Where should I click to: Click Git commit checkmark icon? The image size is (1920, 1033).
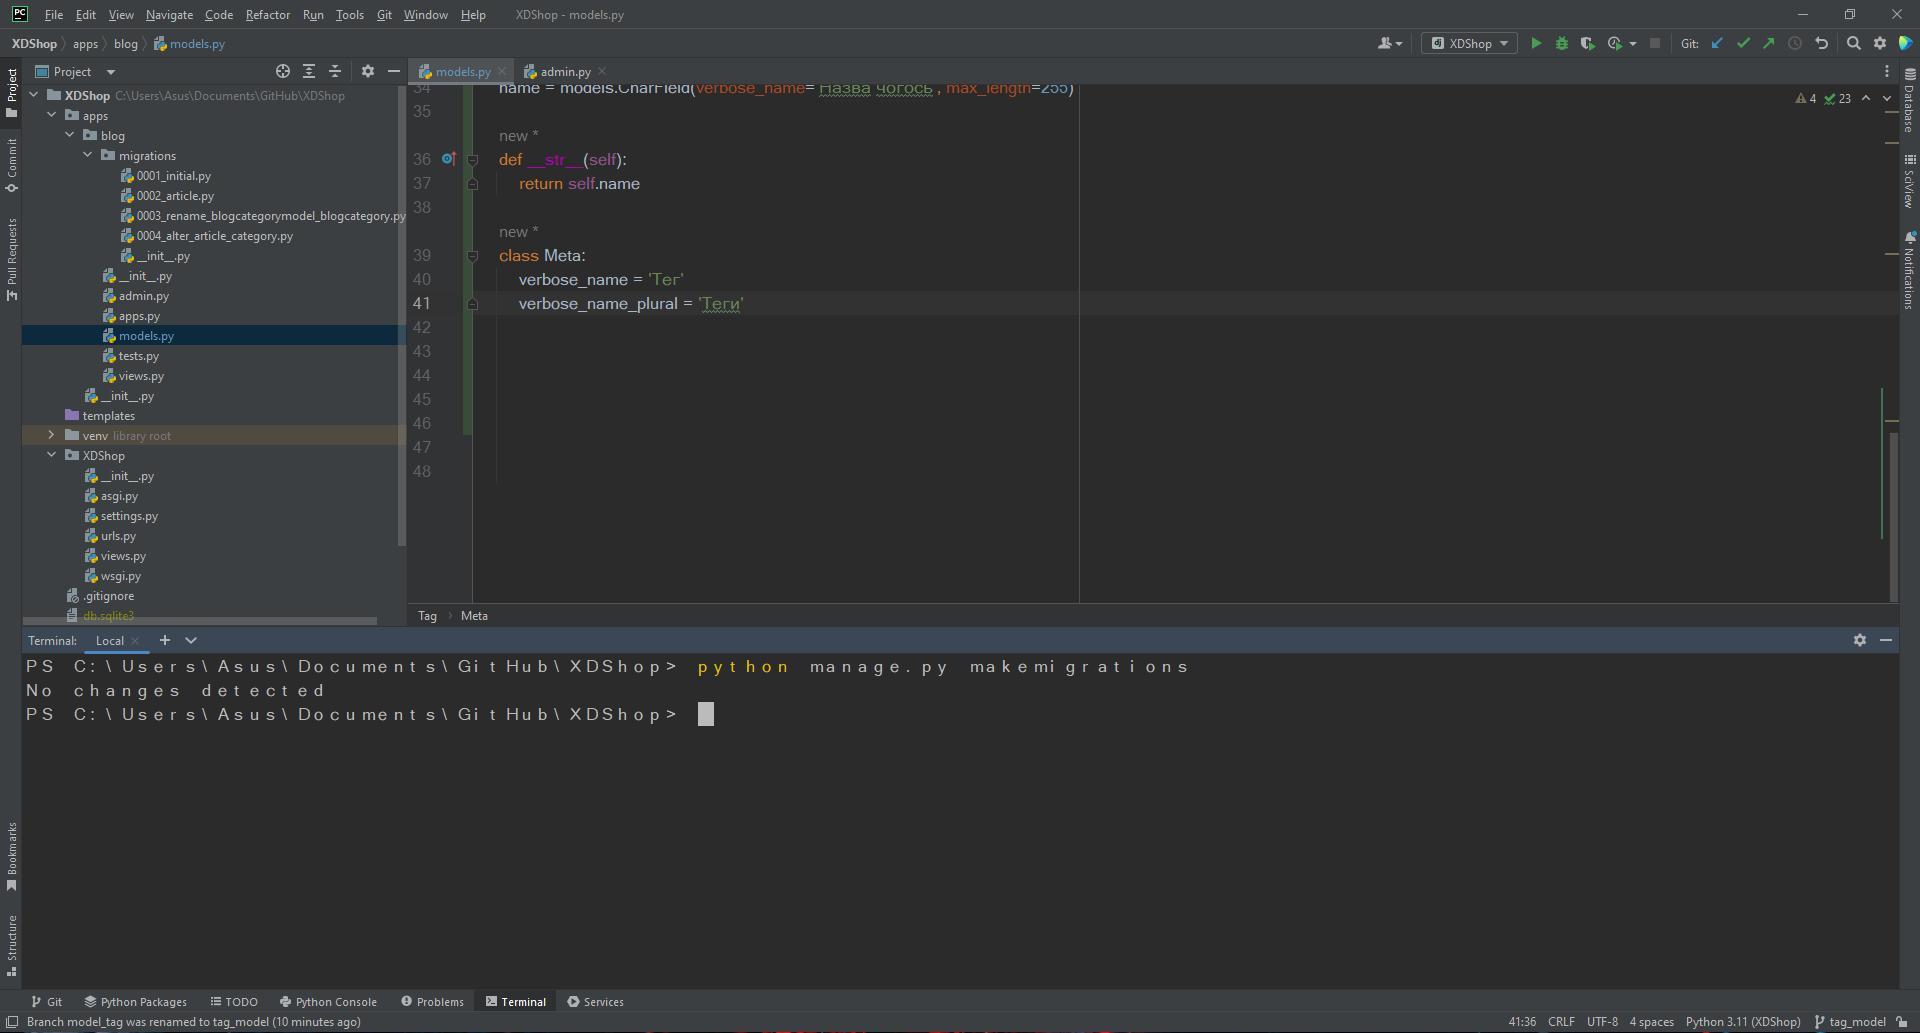click(1743, 44)
